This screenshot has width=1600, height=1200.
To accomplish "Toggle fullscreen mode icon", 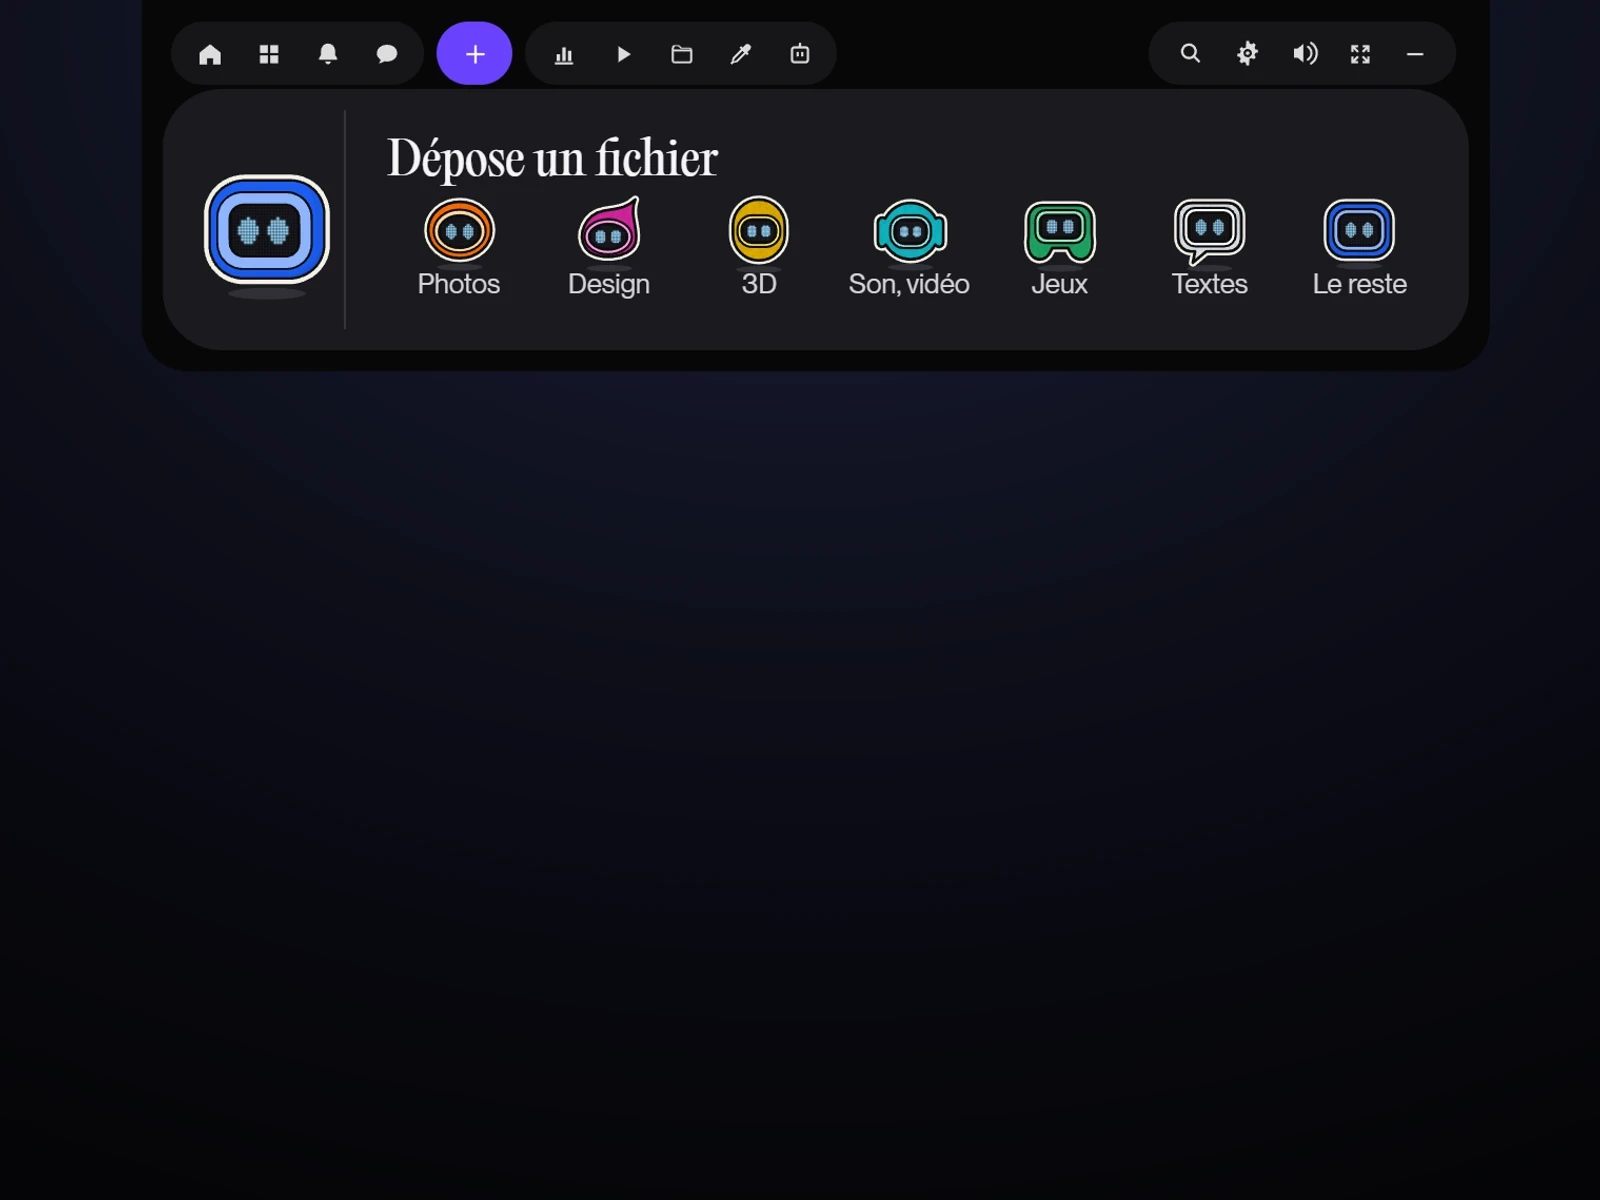I will [1361, 54].
